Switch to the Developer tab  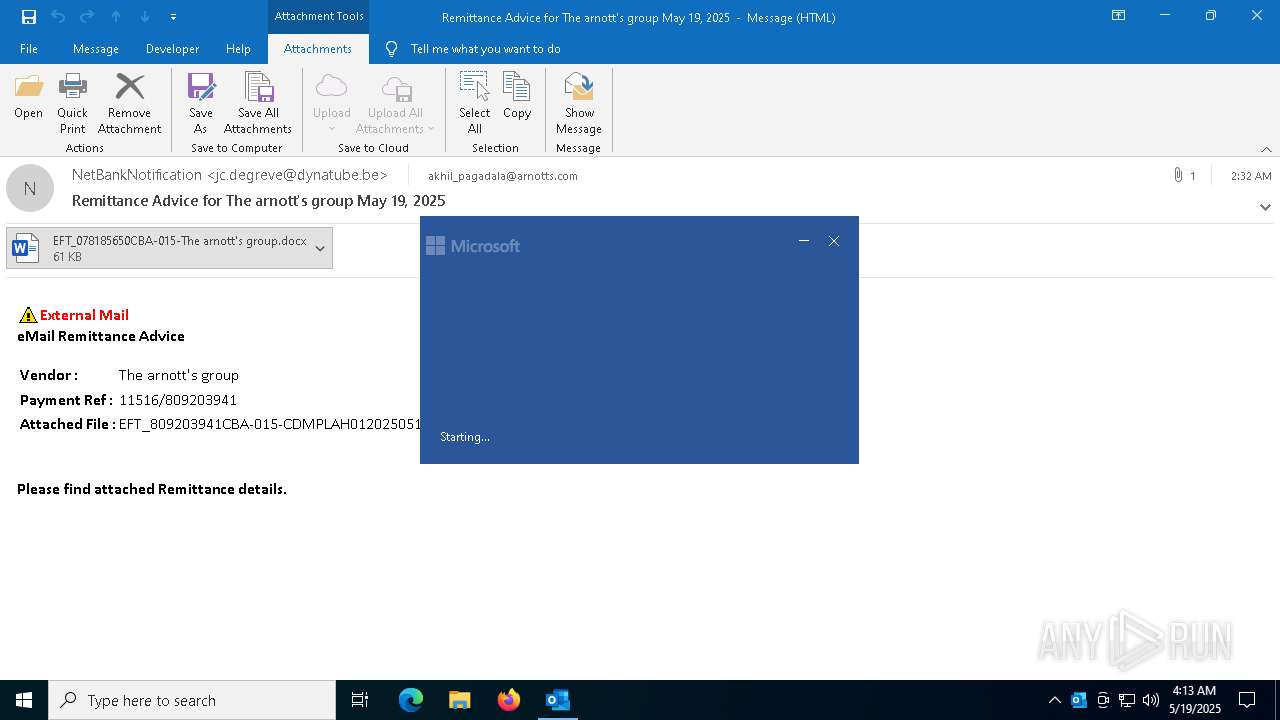point(172,49)
